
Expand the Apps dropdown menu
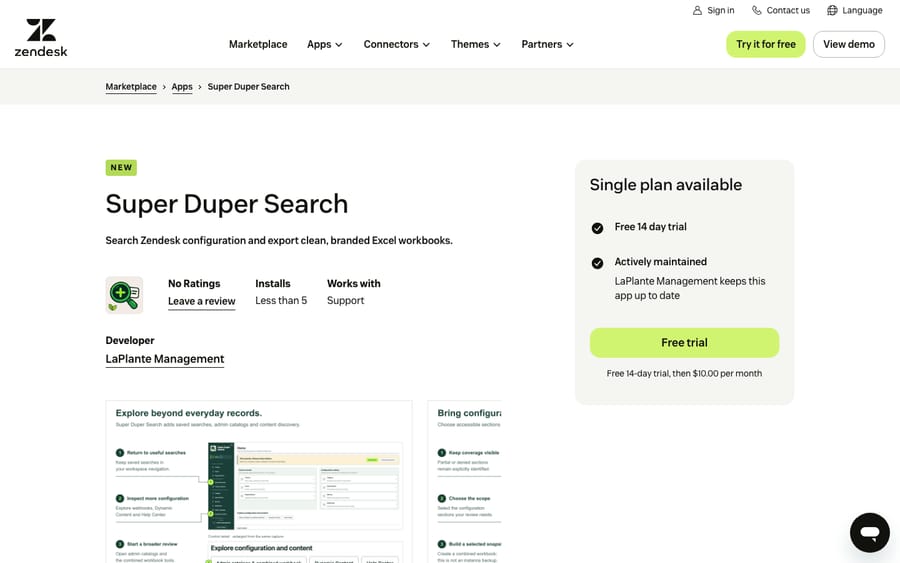point(325,44)
